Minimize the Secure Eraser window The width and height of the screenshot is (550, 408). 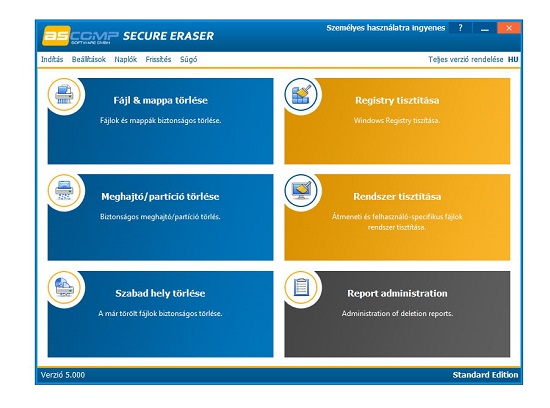pyautogui.click(x=484, y=28)
